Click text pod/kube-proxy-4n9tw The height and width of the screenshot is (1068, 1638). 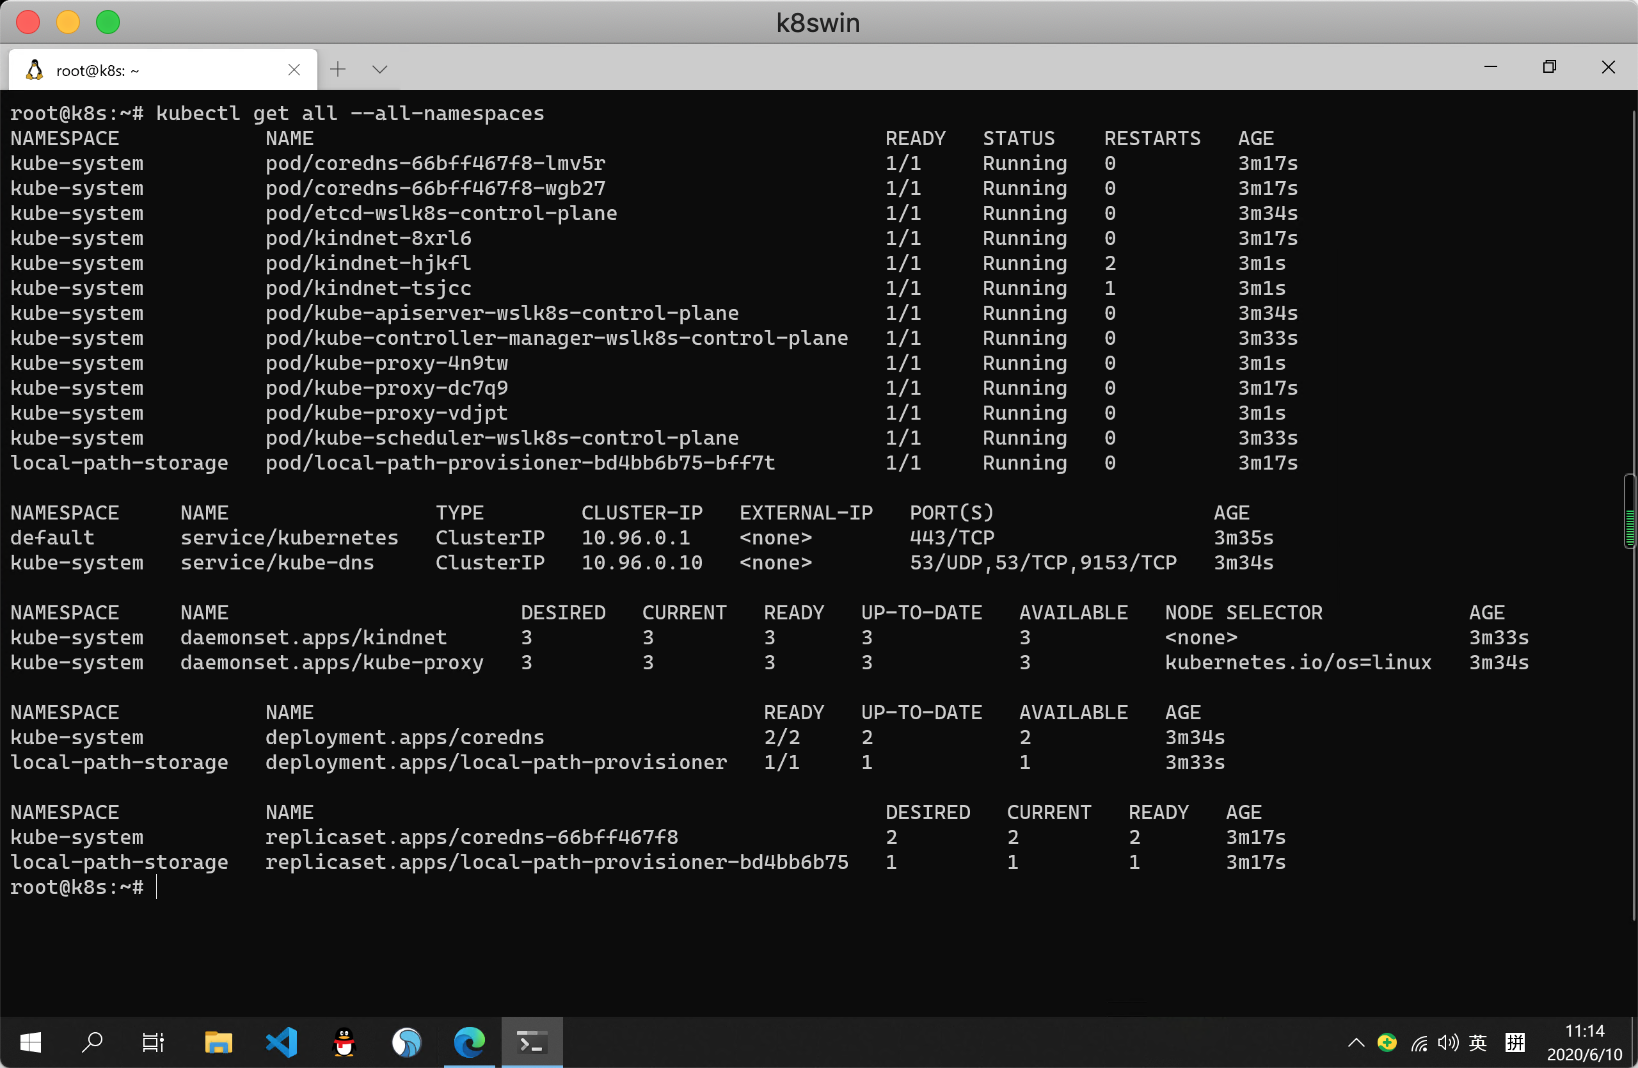(x=386, y=363)
